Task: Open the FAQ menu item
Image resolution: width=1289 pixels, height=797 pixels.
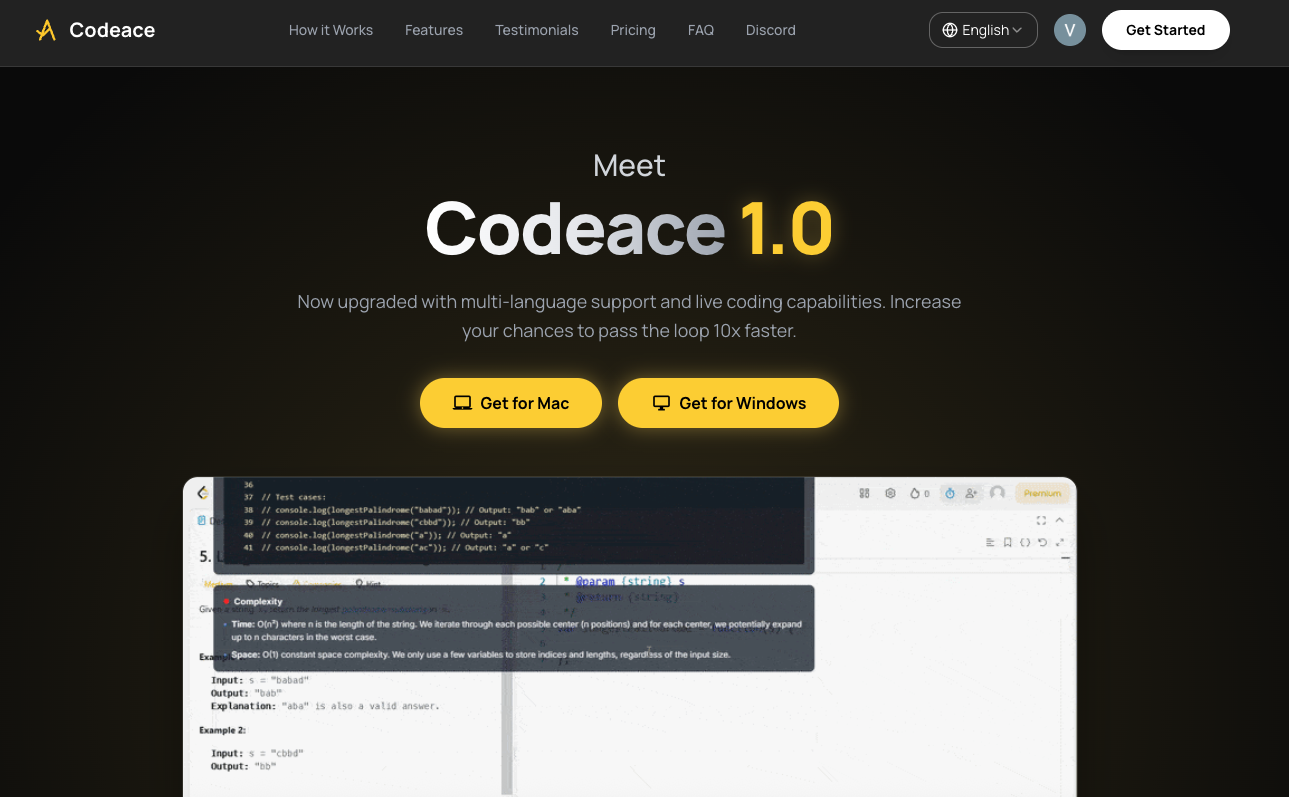Action: tap(700, 30)
